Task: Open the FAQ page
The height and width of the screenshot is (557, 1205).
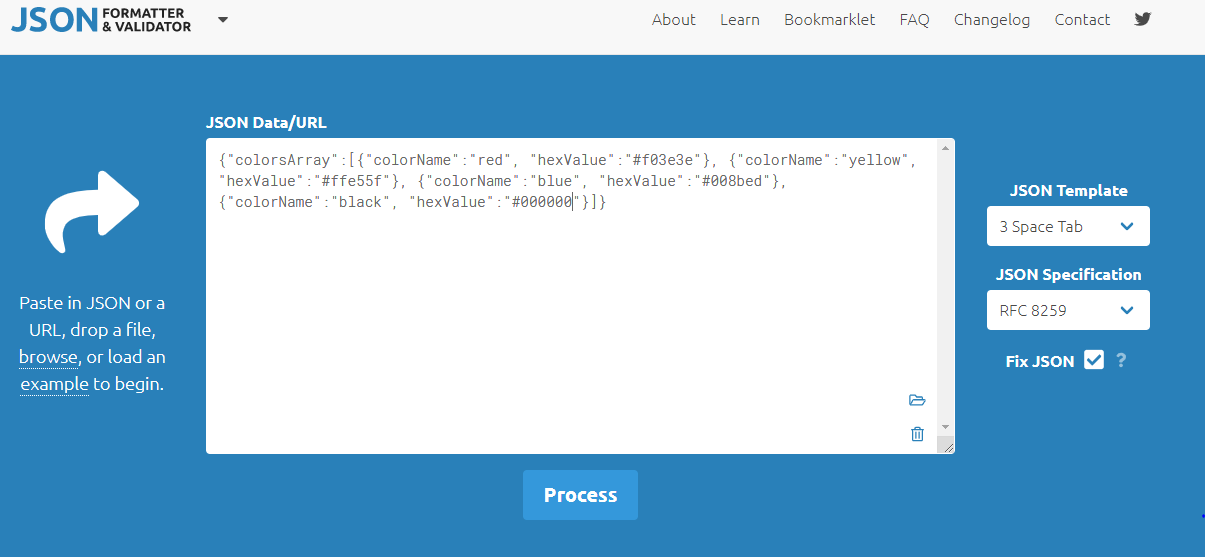Action: (915, 20)
